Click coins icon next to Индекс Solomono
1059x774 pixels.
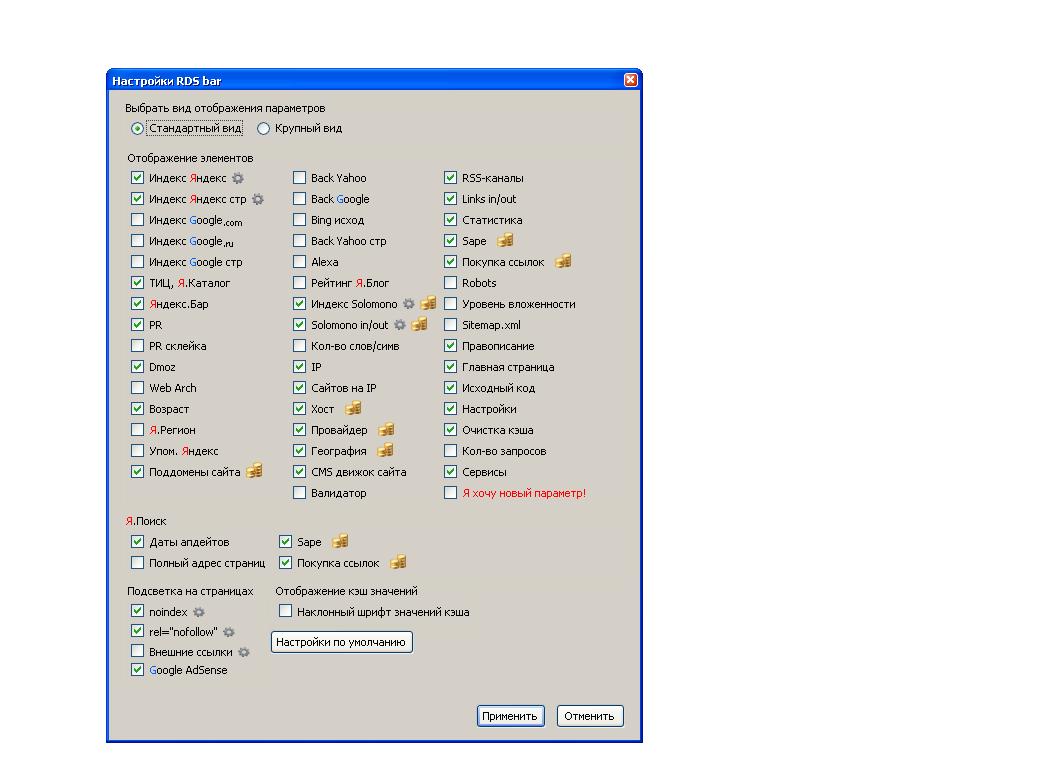[428, 303]
